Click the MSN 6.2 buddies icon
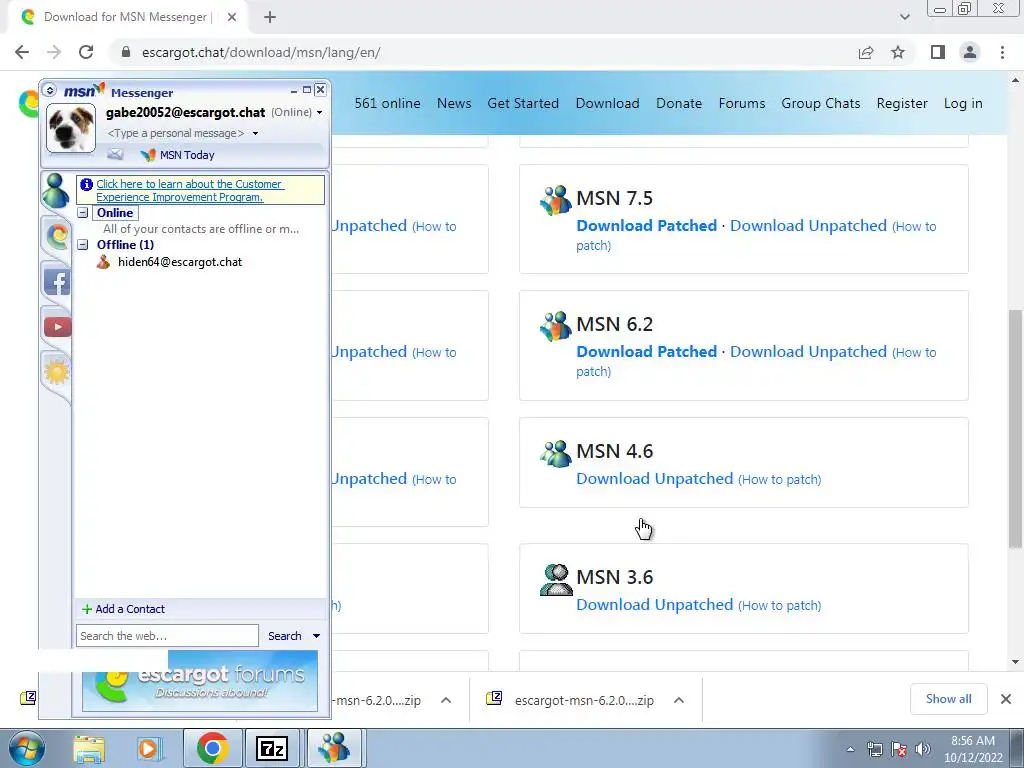Viewport: 1024px width, 768px height. [556, 326]
